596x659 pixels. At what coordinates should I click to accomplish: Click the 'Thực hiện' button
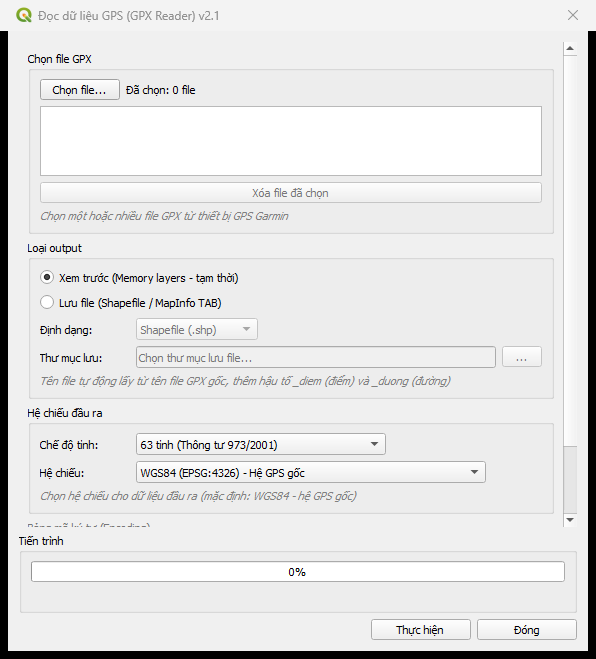pos(420,630)
